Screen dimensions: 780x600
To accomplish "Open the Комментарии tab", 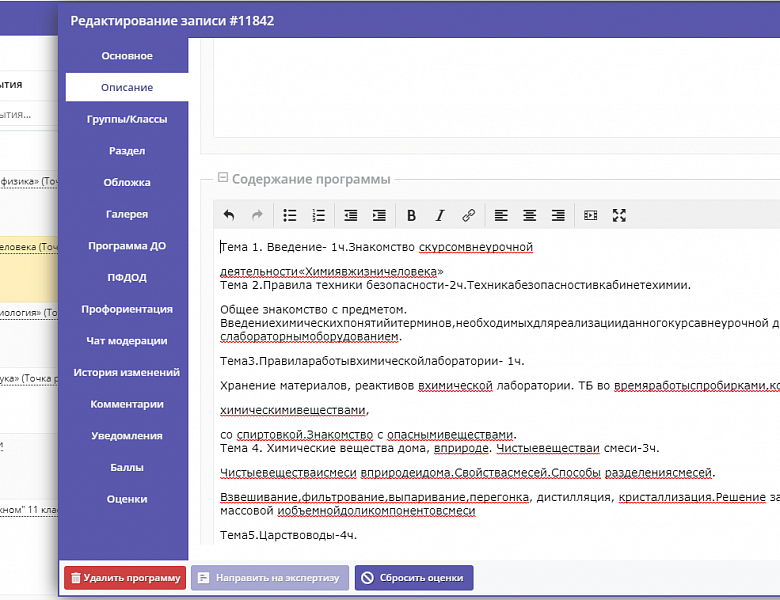I will click(x=127, y=404).
